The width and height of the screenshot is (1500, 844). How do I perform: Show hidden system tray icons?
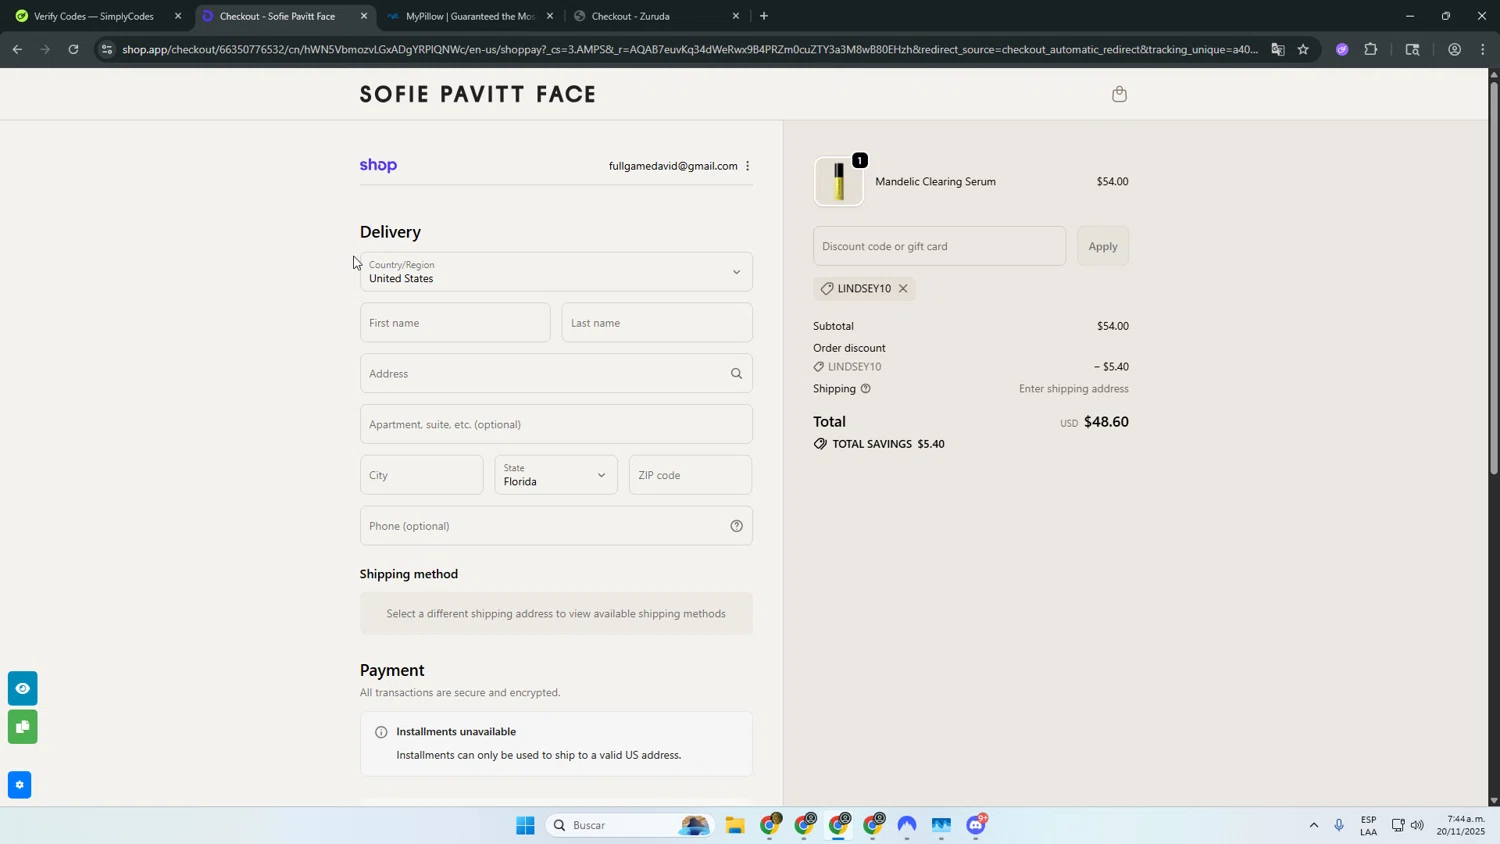(1313, 825)
